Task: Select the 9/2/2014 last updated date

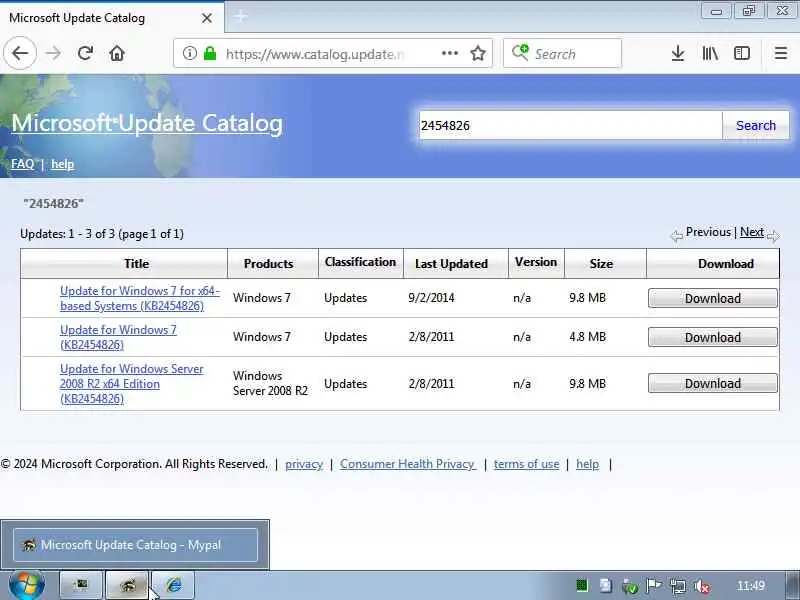Action: coord(431,297)
